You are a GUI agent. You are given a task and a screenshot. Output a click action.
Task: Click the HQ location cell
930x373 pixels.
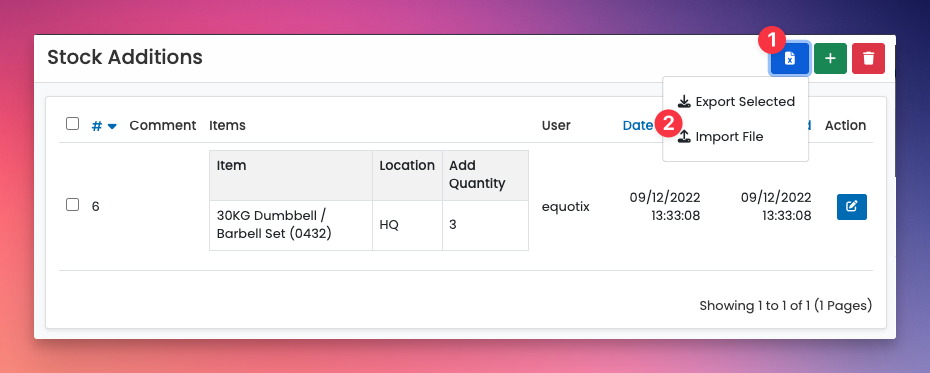407,225
